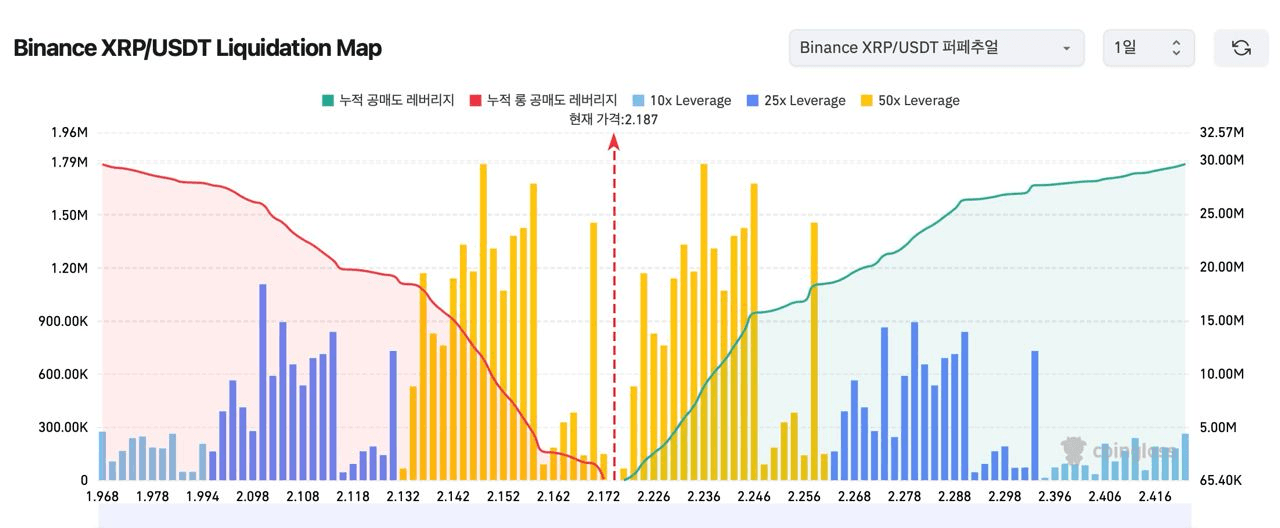Image resolution: width=1280 pixels, height=528 pixels.
Task: Click the 현재 가격:2.187 label
Action: point(613,120)
